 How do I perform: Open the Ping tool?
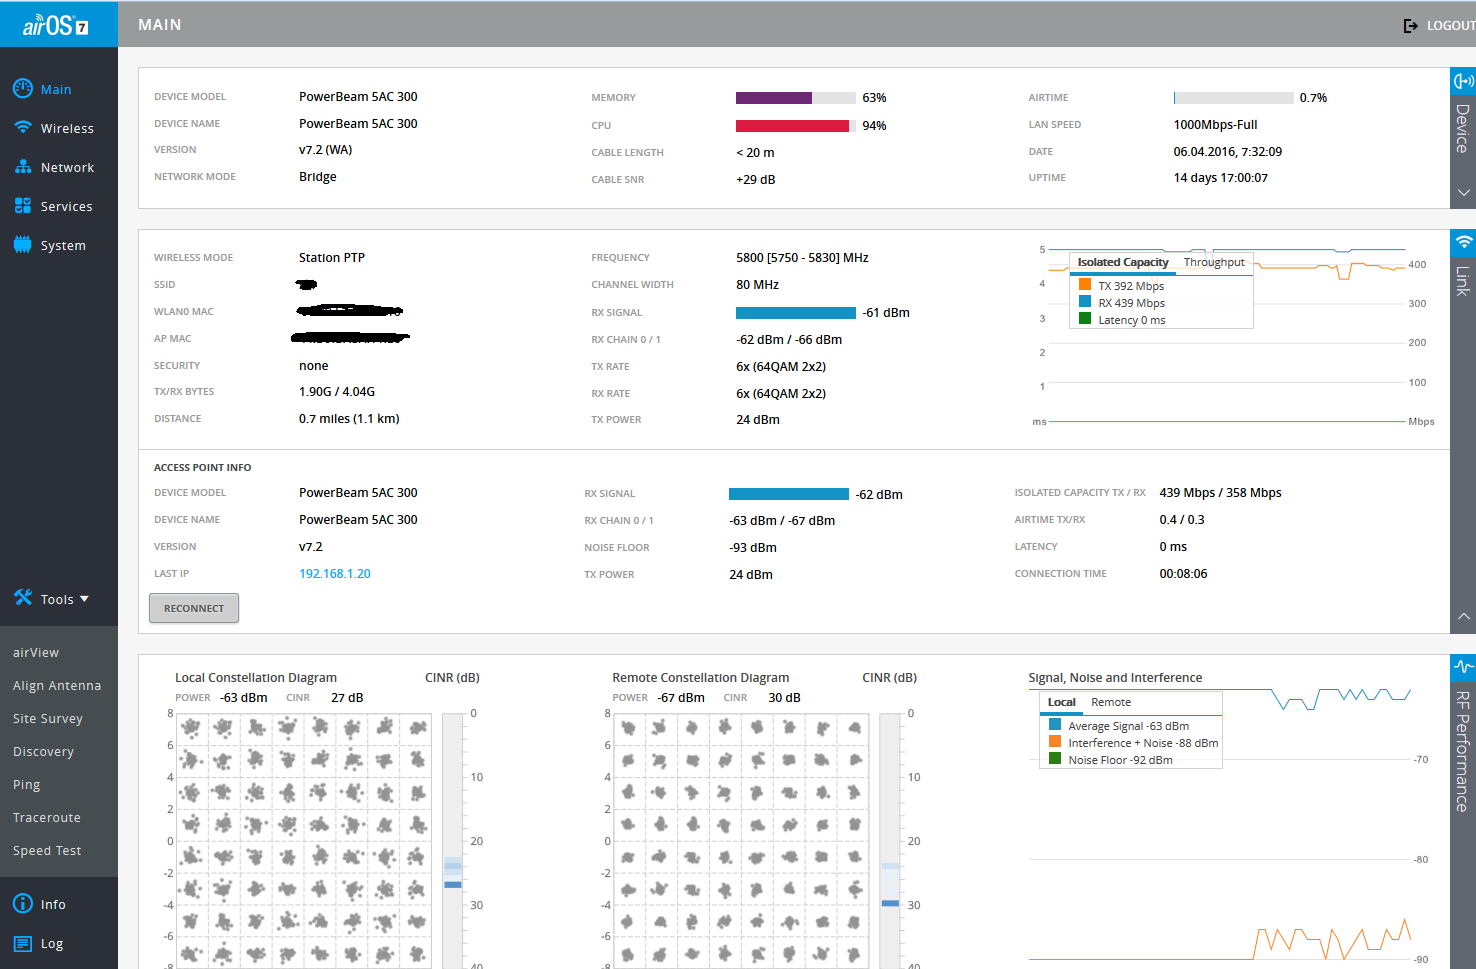[x=27, y=784]
